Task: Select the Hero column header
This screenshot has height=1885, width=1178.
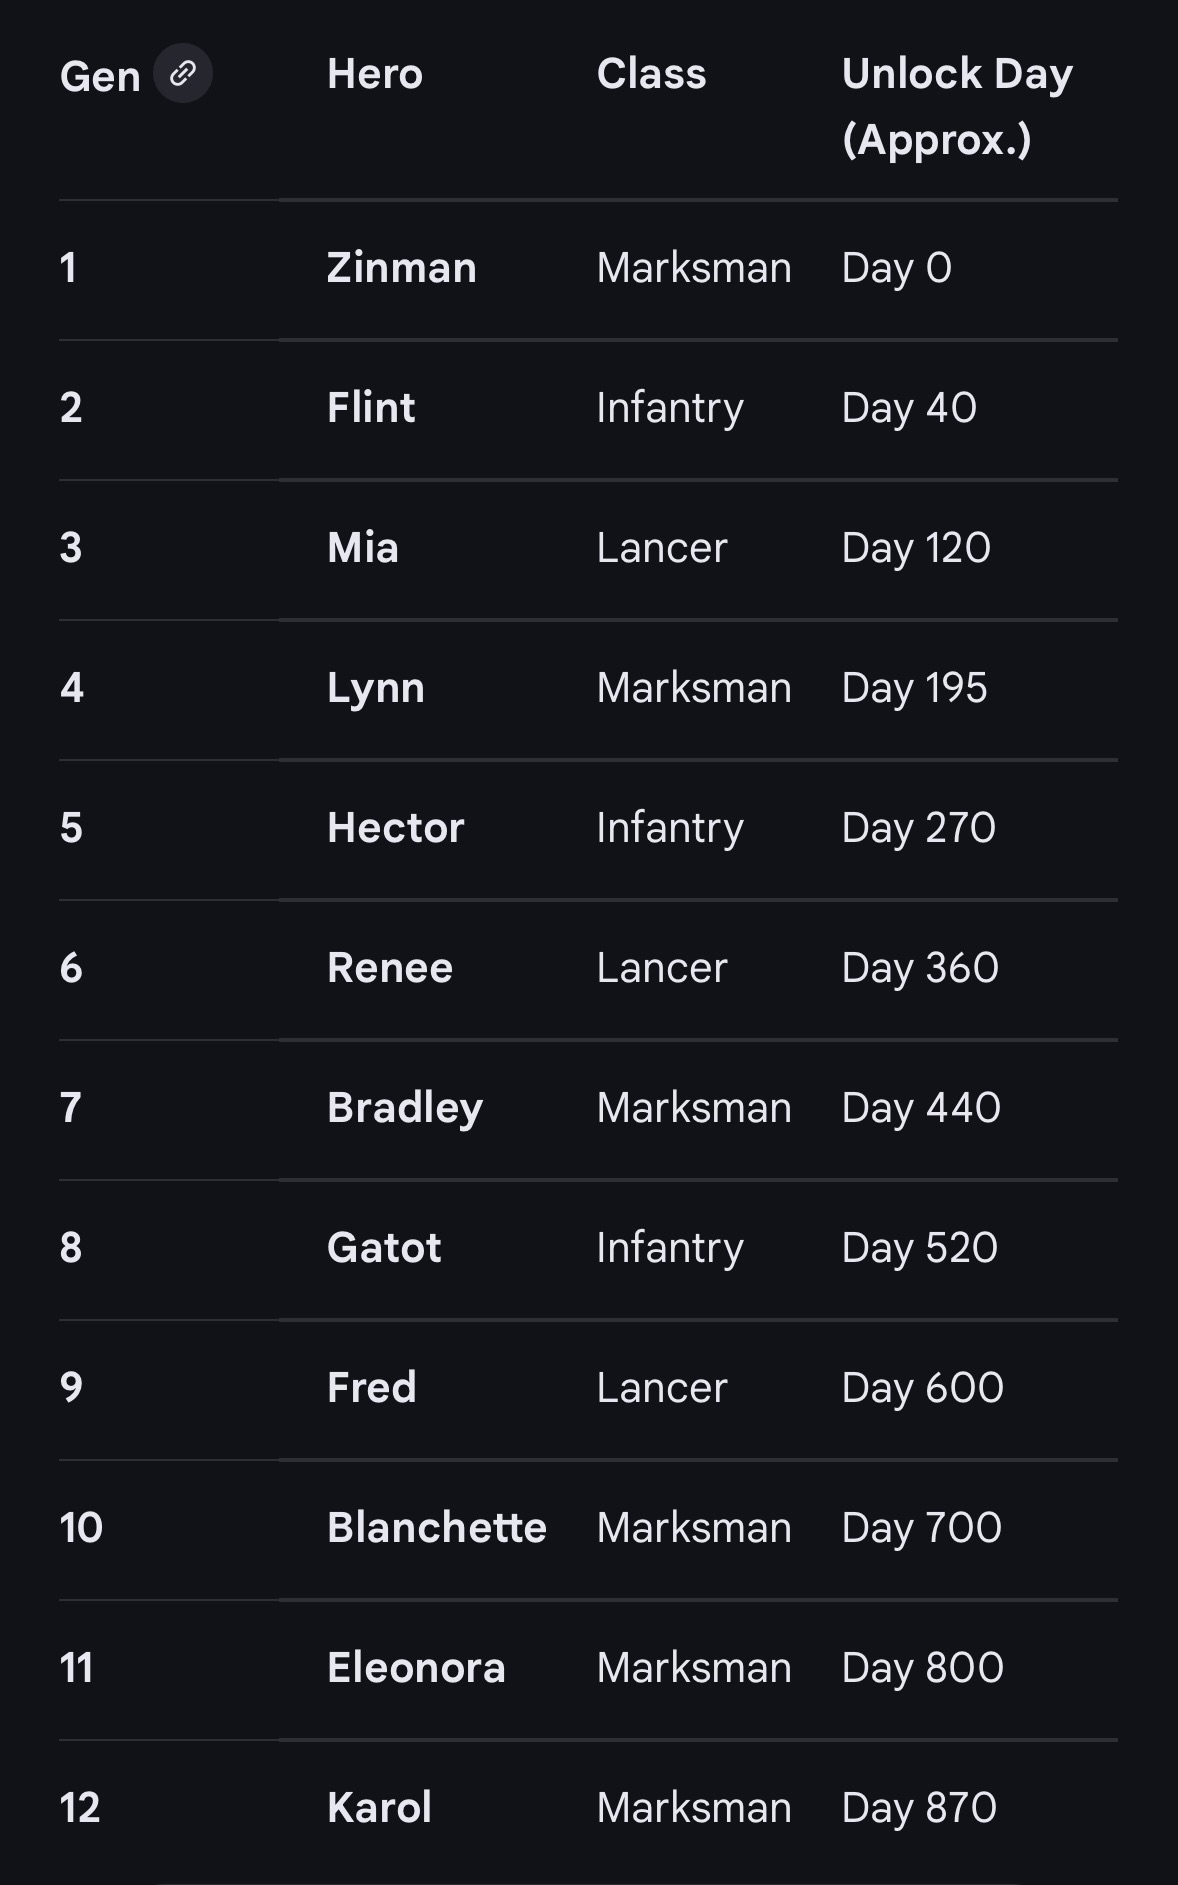Action: [x=375, y=74]
